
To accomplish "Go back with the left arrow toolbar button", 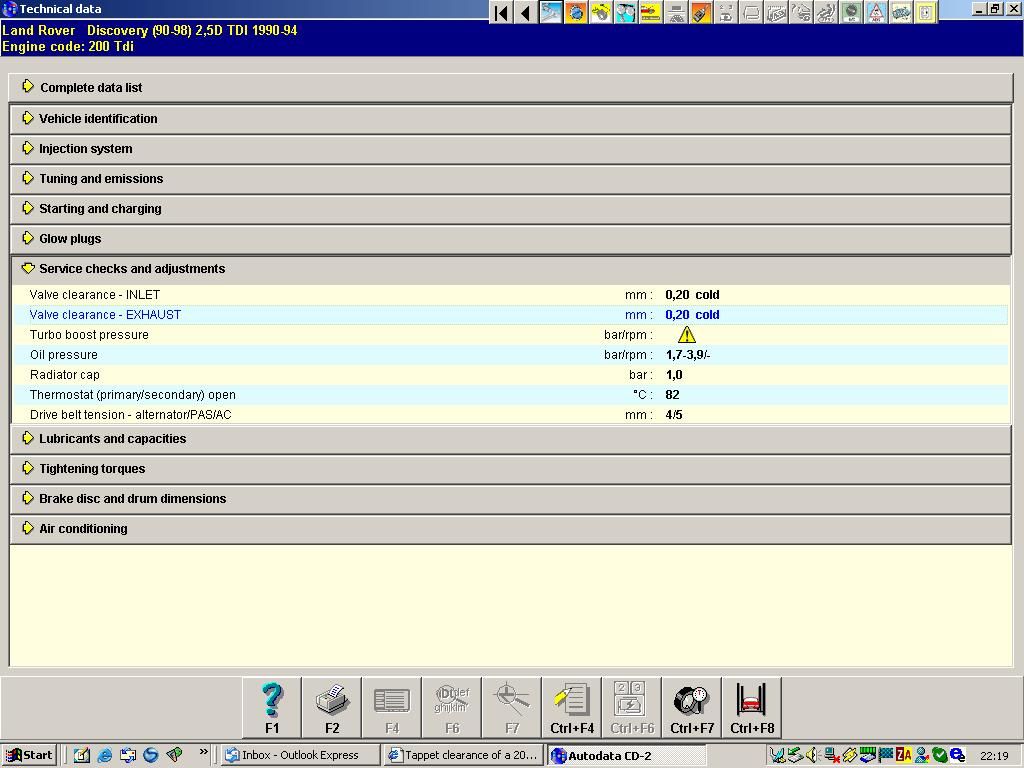I will [525, 12].
